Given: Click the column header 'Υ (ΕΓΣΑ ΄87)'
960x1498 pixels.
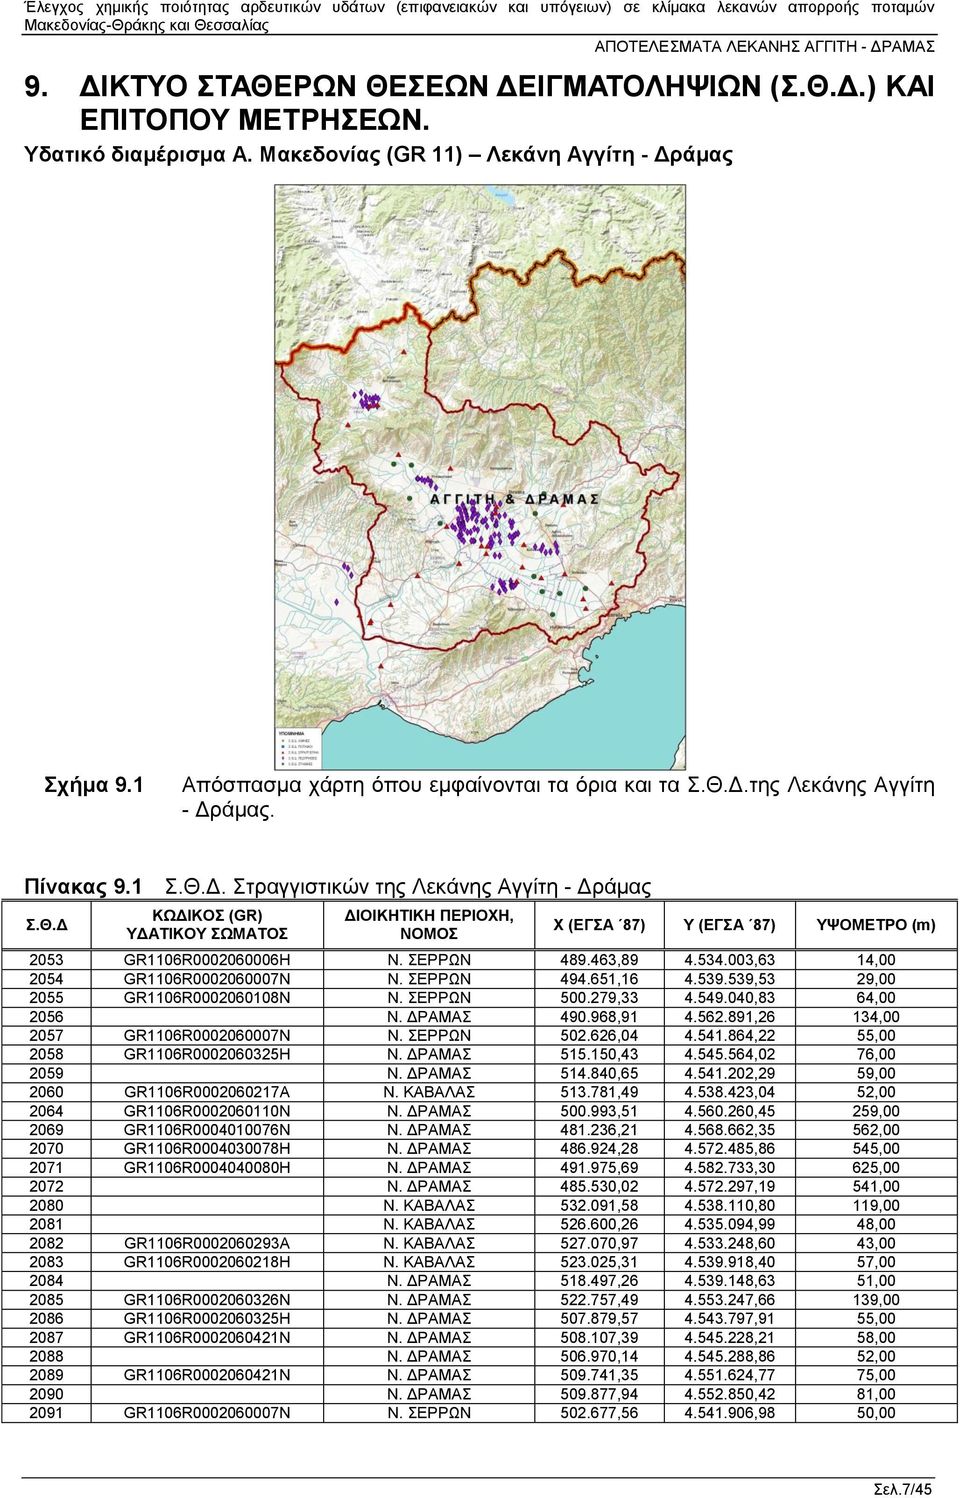Looking at the screenshot, I should tap(729, 925).
